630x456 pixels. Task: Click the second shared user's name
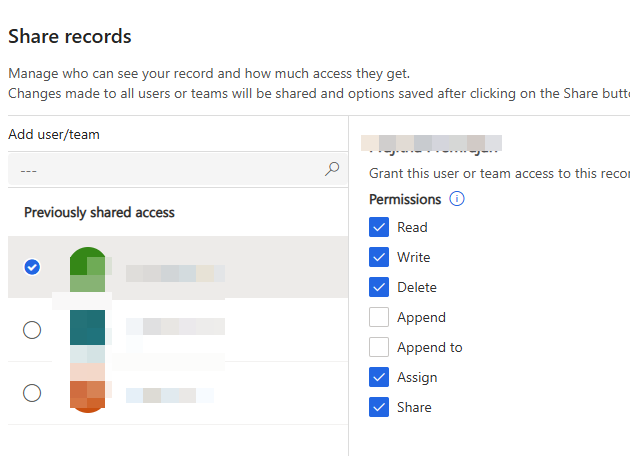pyautogui.click(x=175, y=327)
